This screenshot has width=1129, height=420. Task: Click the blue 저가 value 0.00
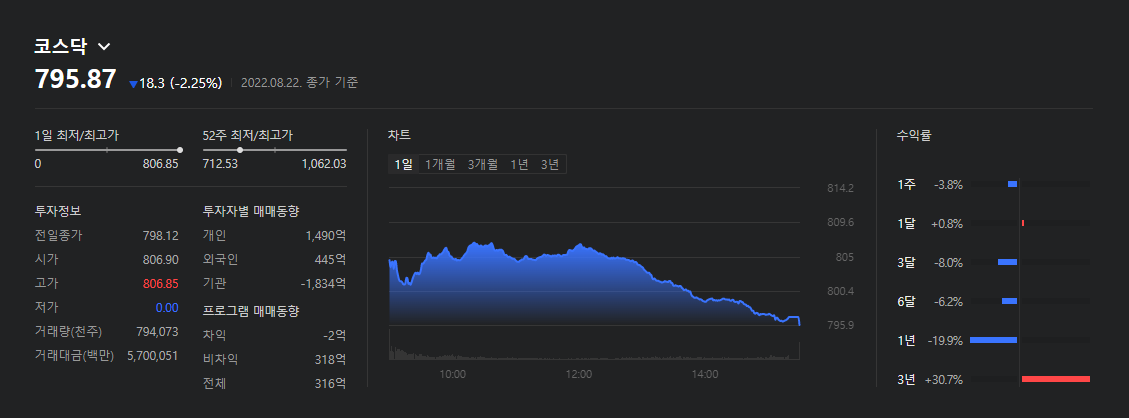click(x=167, y=308)
